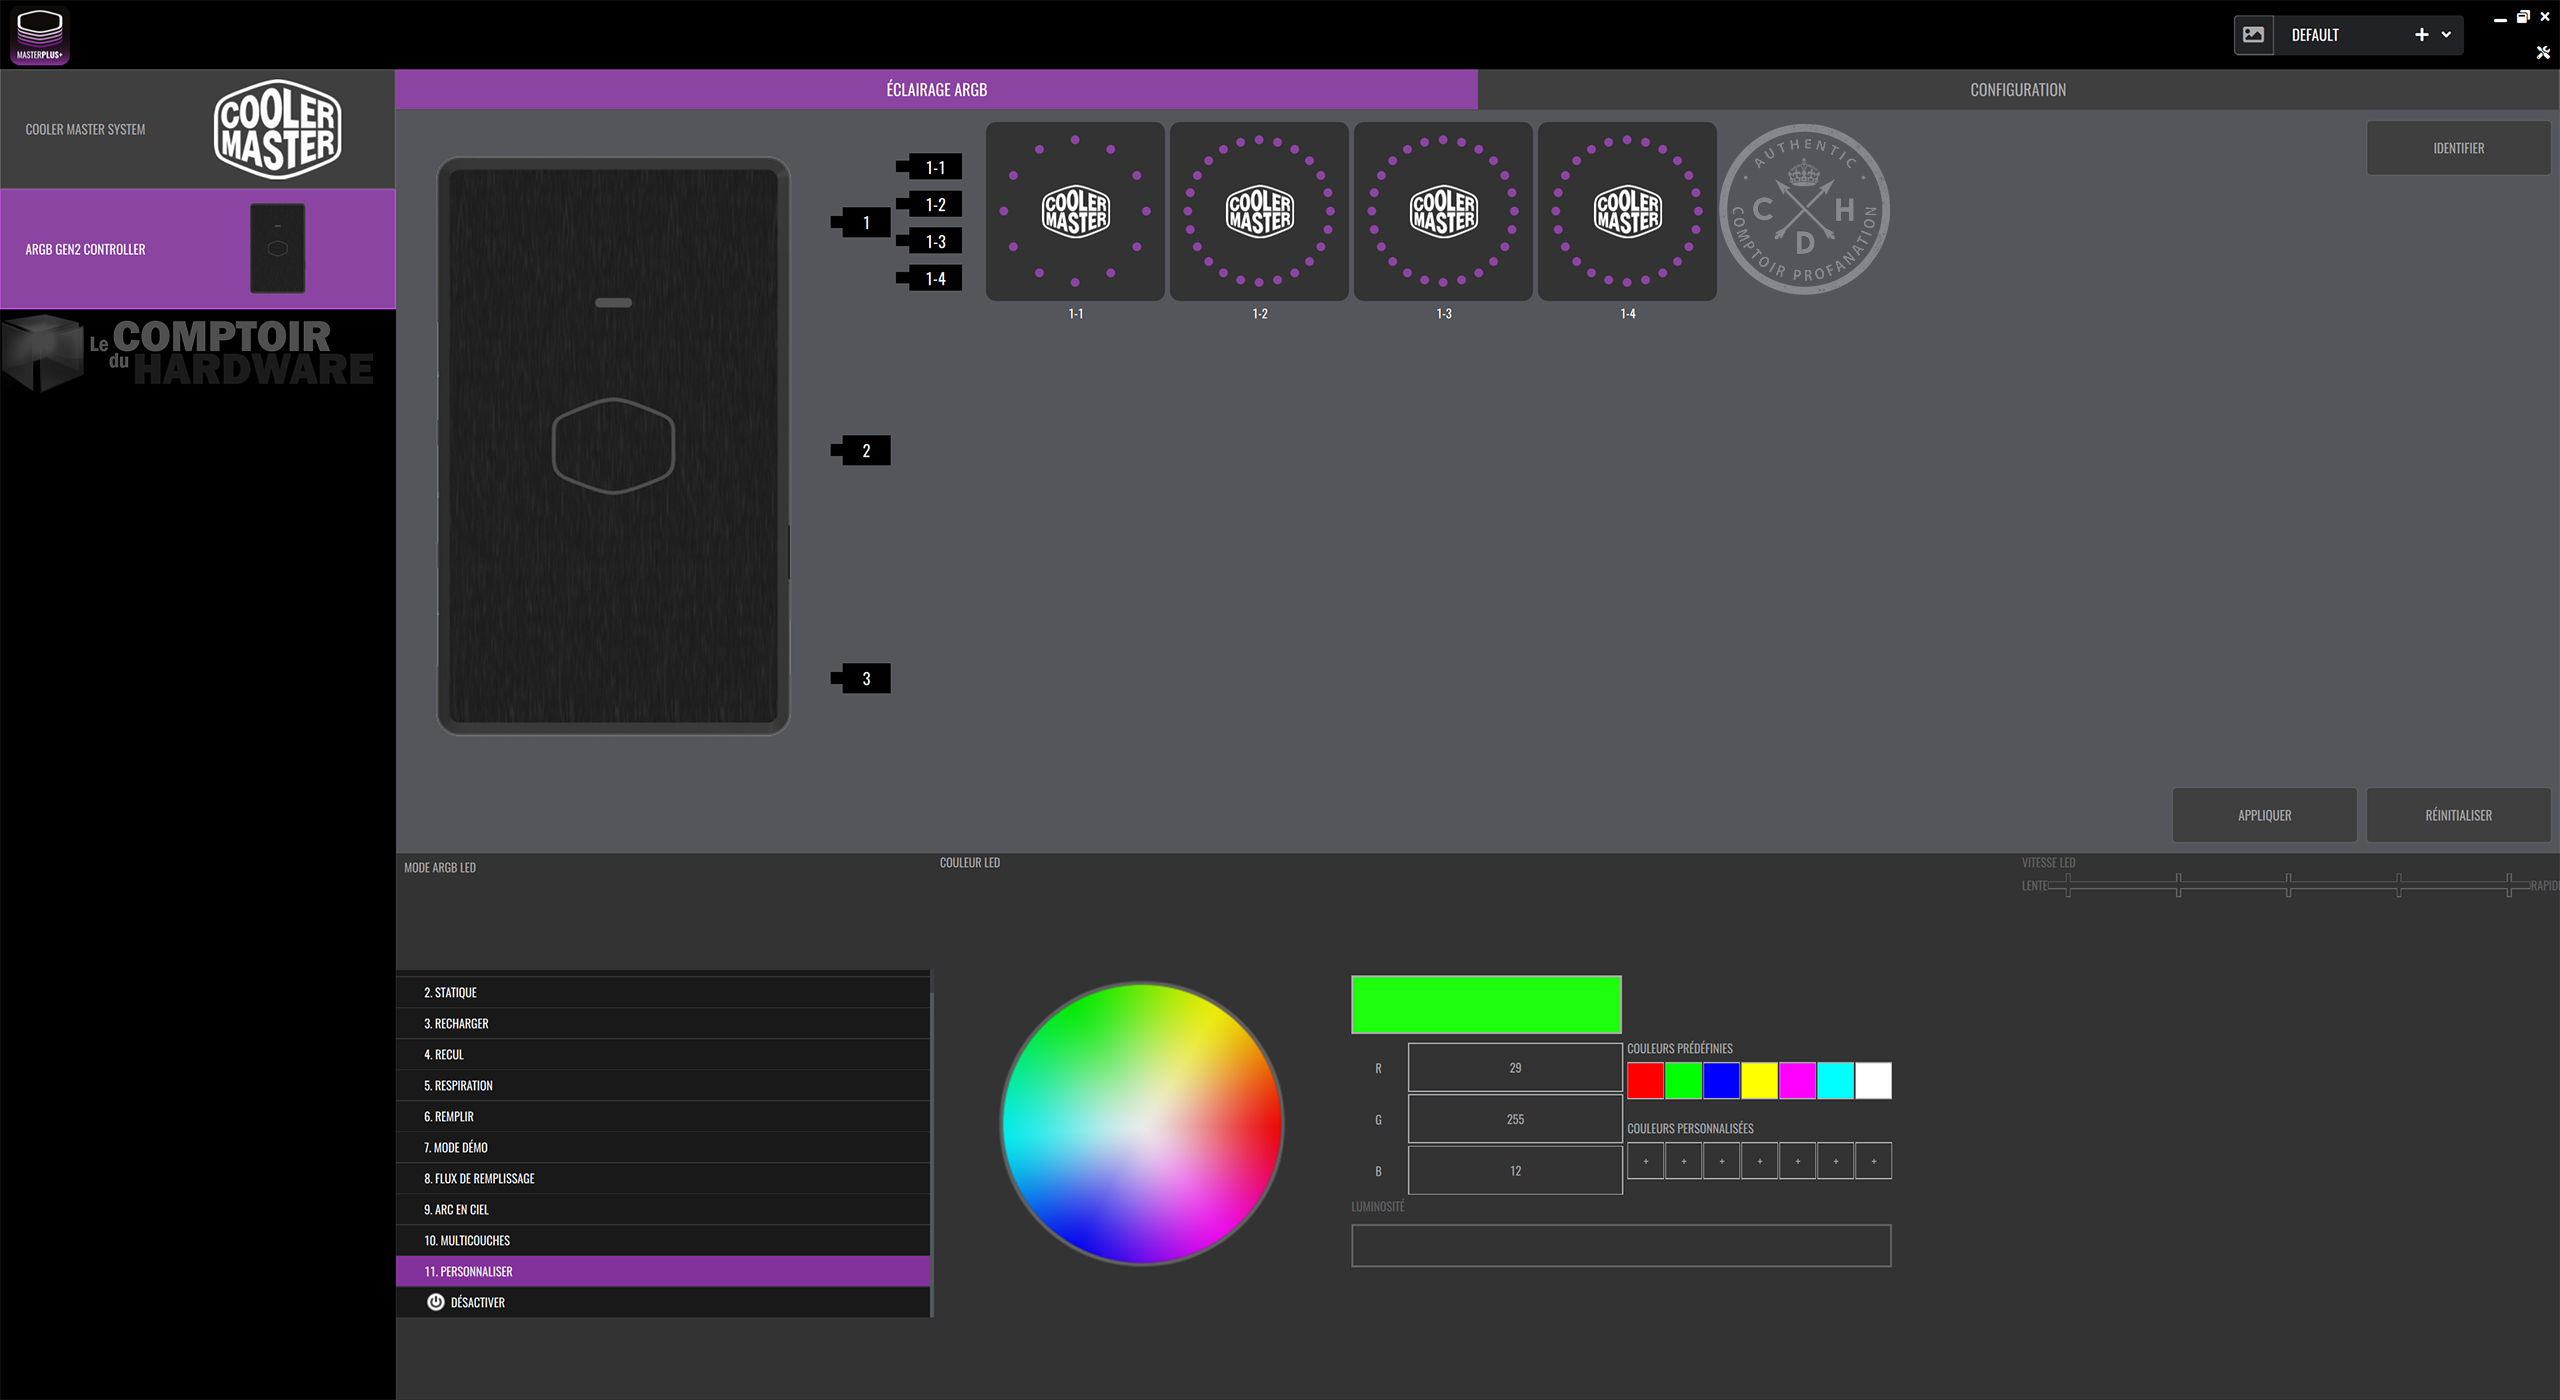Switch to the Configuration tab
Viewport: 2560px width, 1400px height.
[x=2017, y=90]
